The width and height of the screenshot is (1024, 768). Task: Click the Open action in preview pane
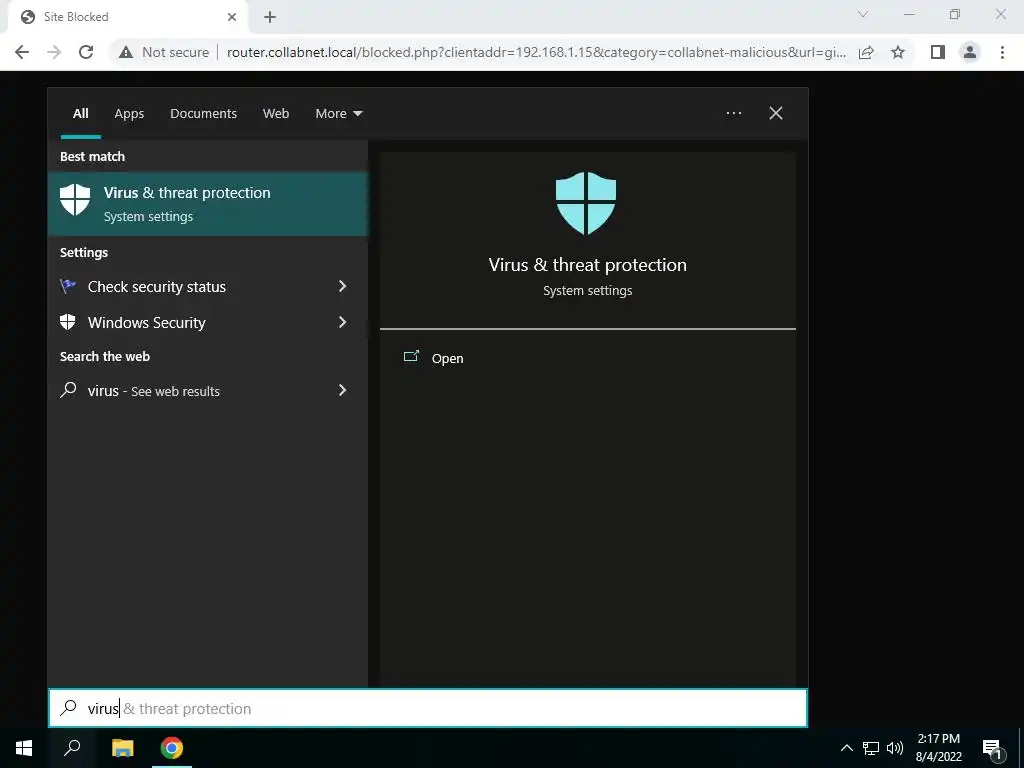coord(447,359)
